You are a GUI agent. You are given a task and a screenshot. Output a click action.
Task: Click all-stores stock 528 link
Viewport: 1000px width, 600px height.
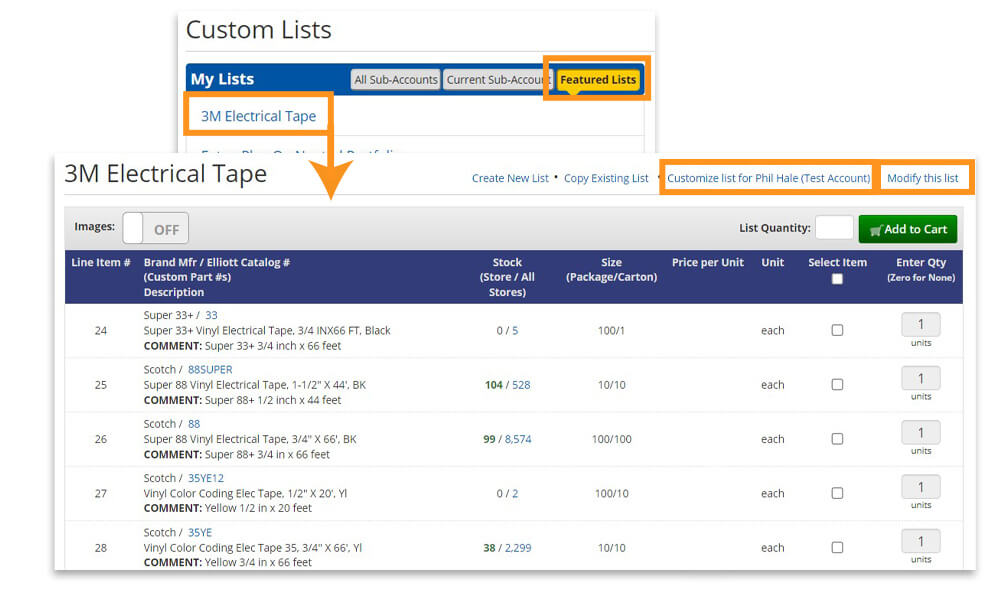coord(521,384)
